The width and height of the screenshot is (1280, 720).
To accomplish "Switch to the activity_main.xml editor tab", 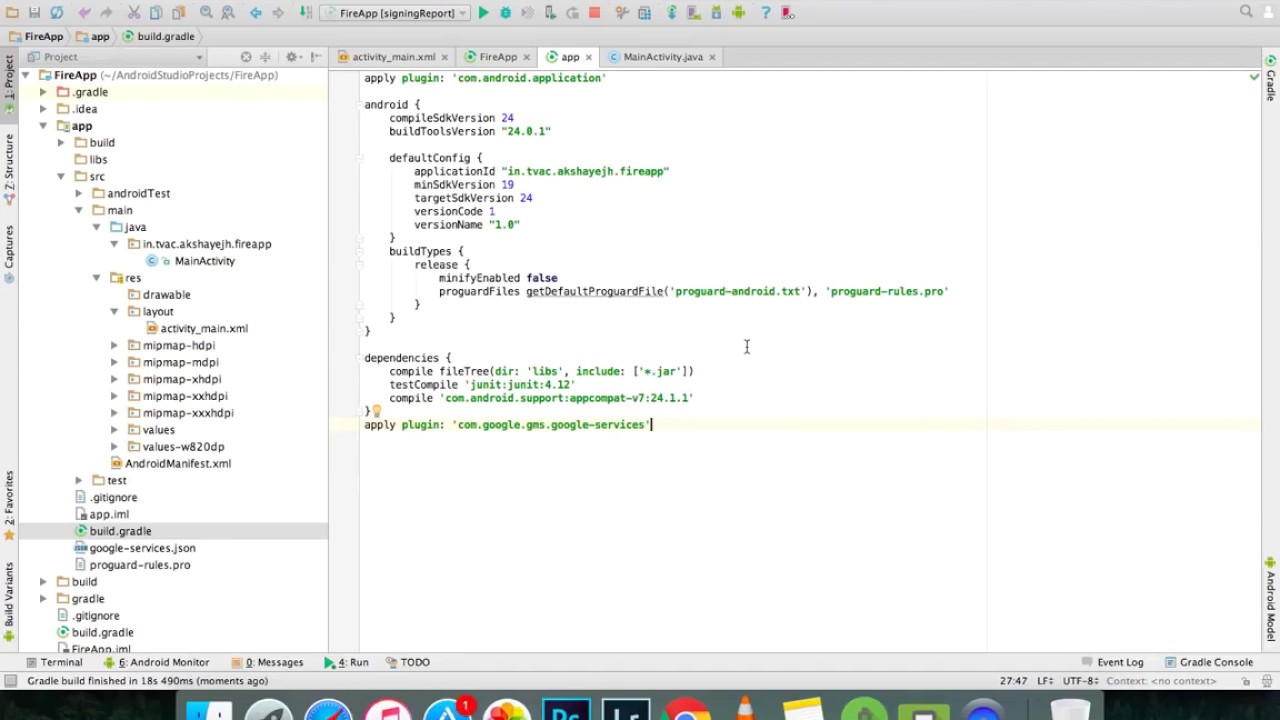I will [x=393, y=57].
